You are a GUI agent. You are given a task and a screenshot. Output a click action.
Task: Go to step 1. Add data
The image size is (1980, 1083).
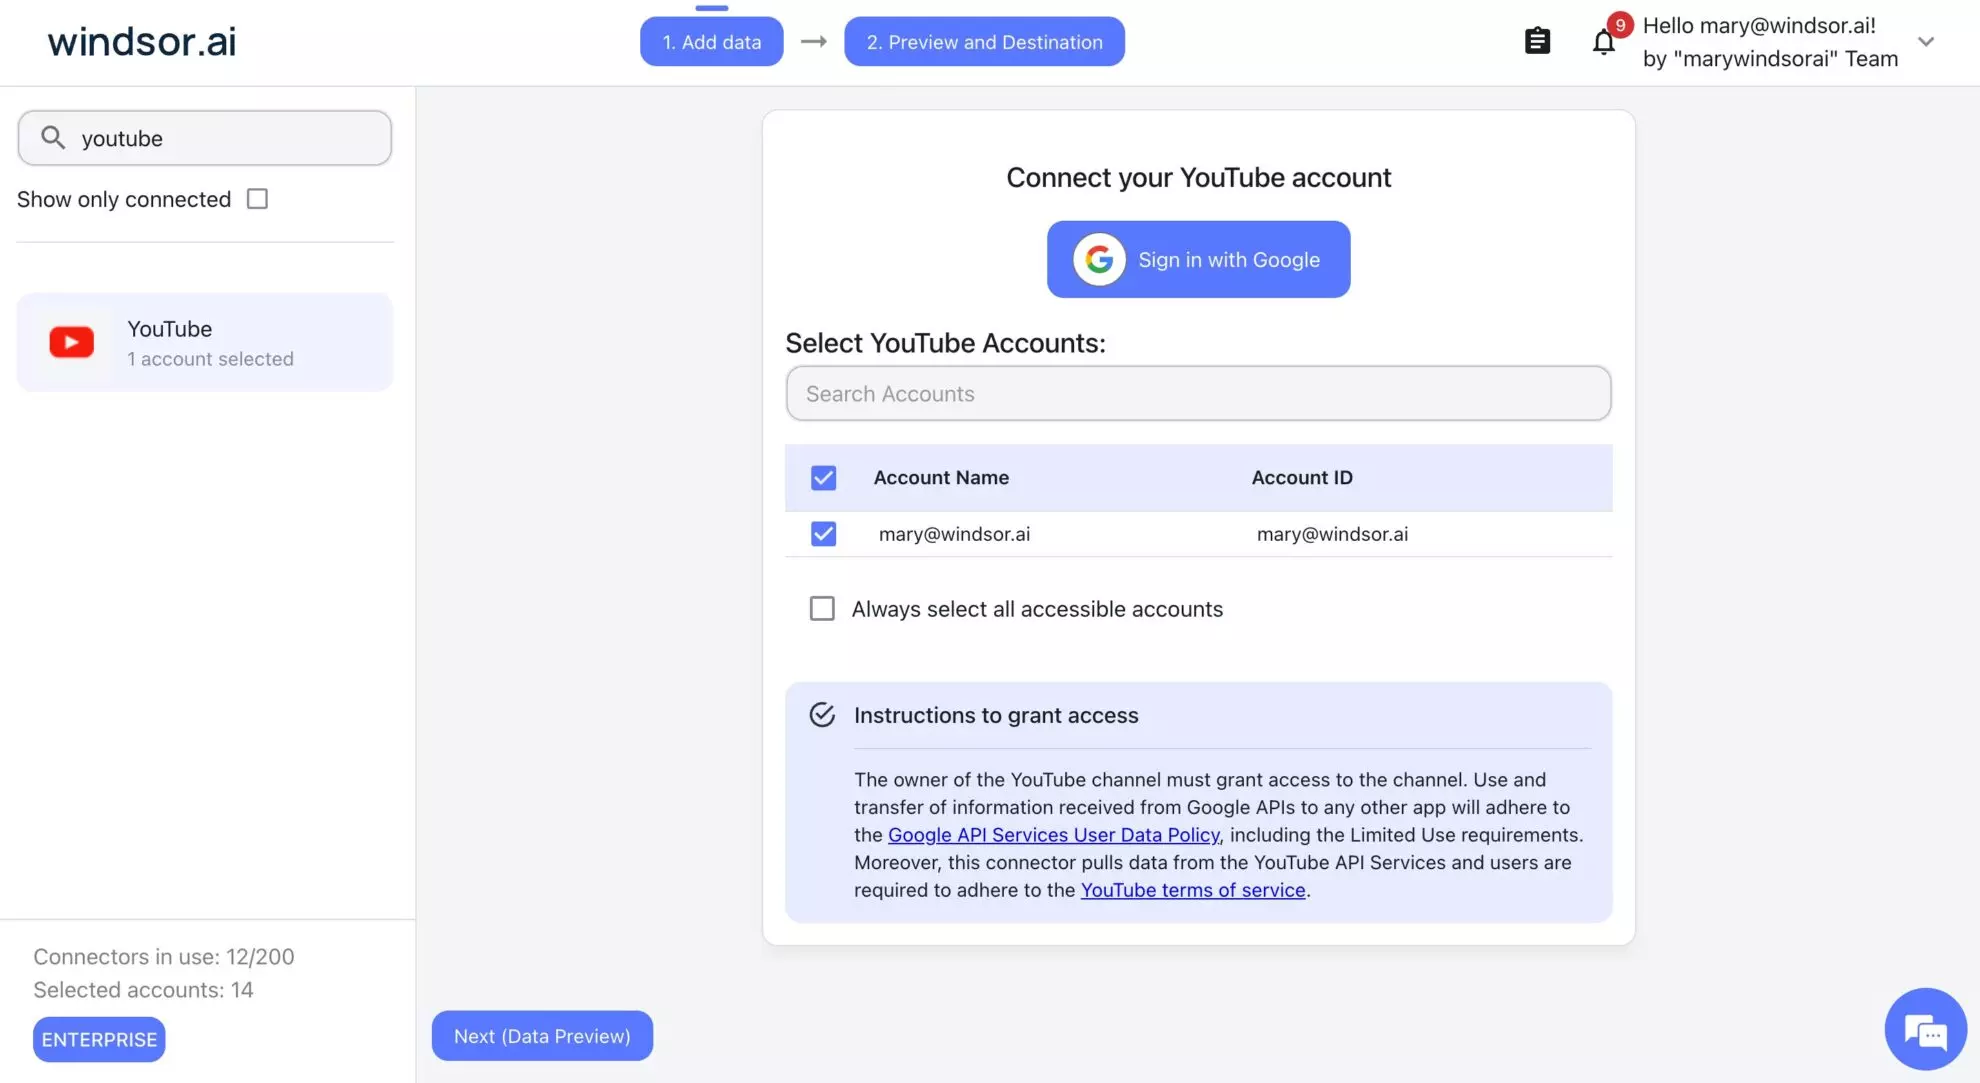tap(711, 42)
